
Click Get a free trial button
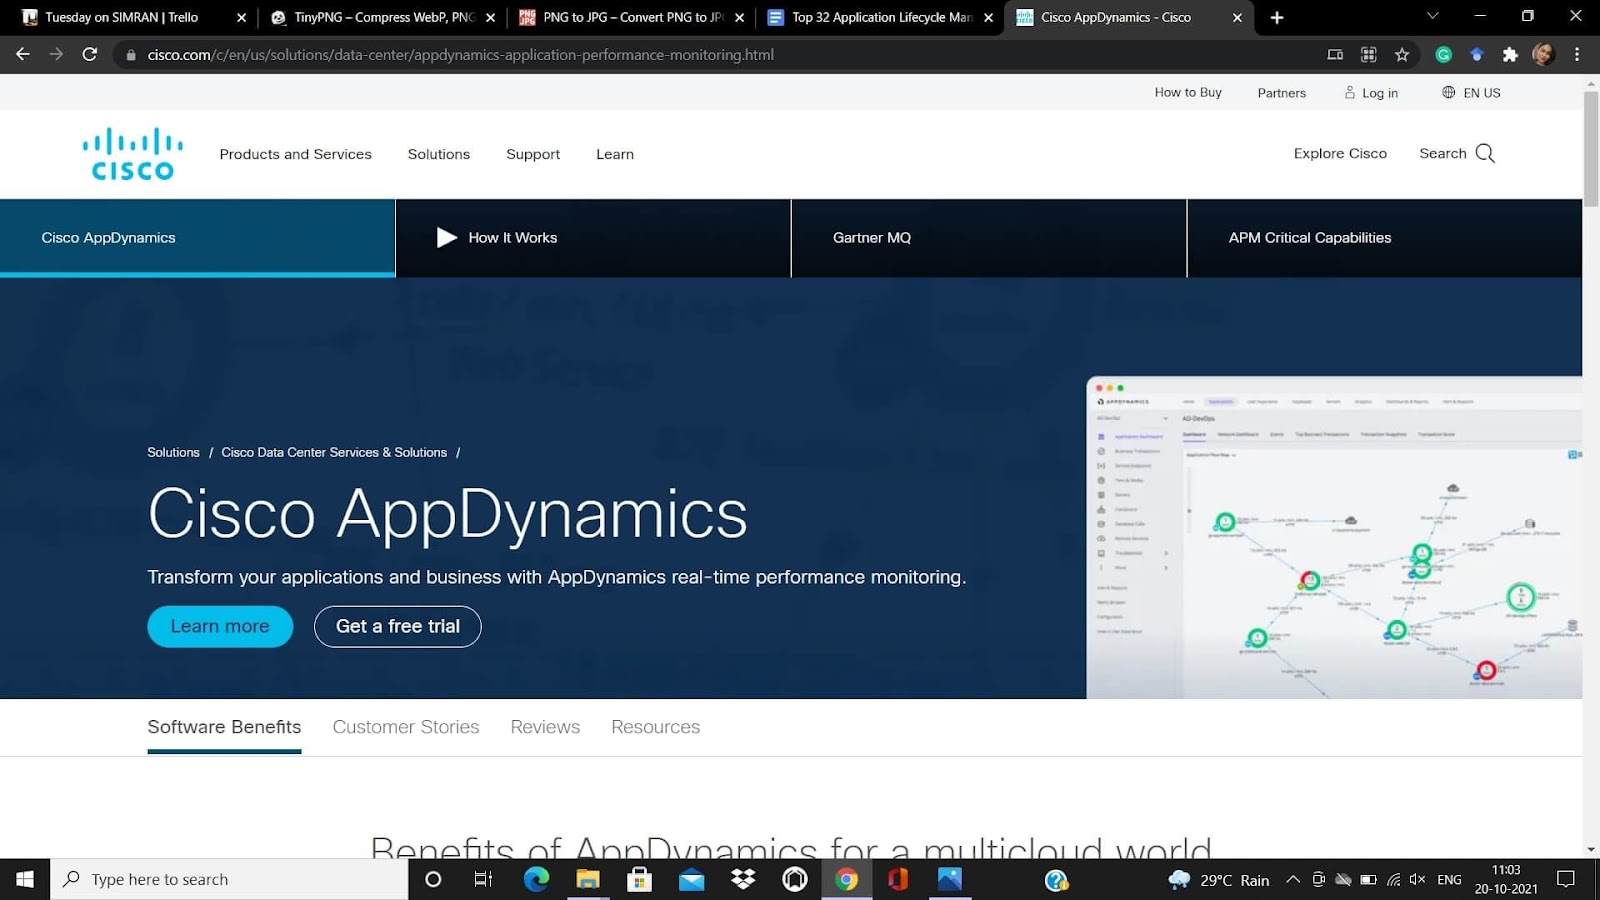[x=398, y=626]
